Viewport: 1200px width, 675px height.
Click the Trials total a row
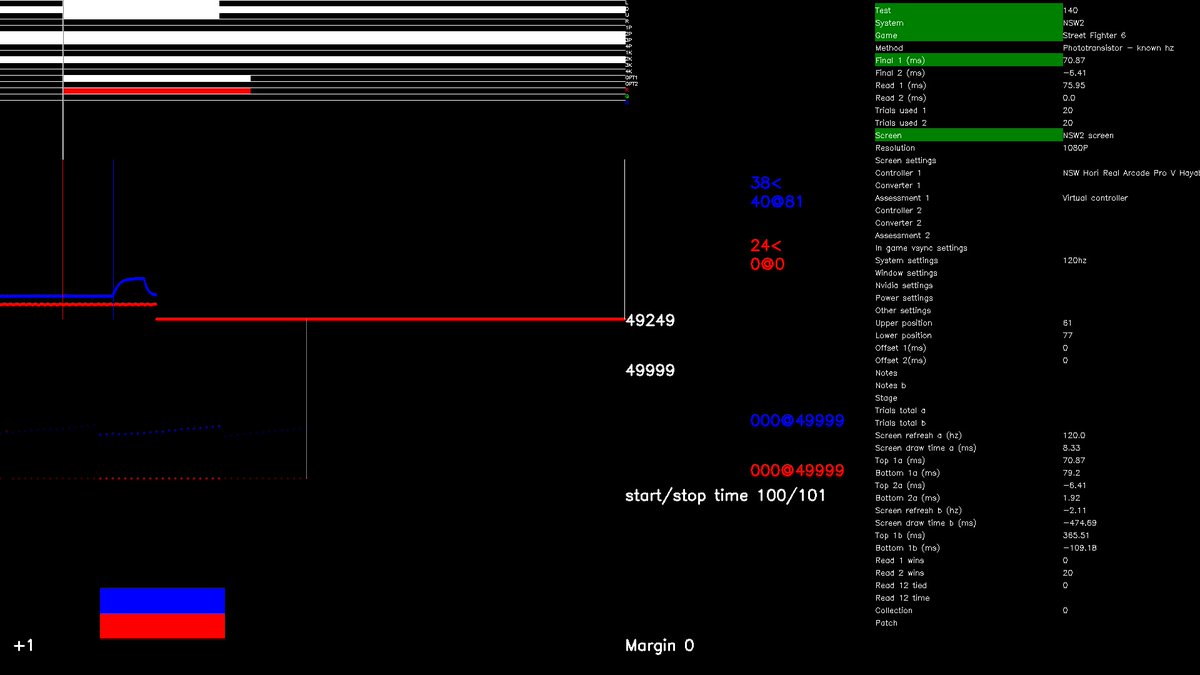[x=900, y=410]
